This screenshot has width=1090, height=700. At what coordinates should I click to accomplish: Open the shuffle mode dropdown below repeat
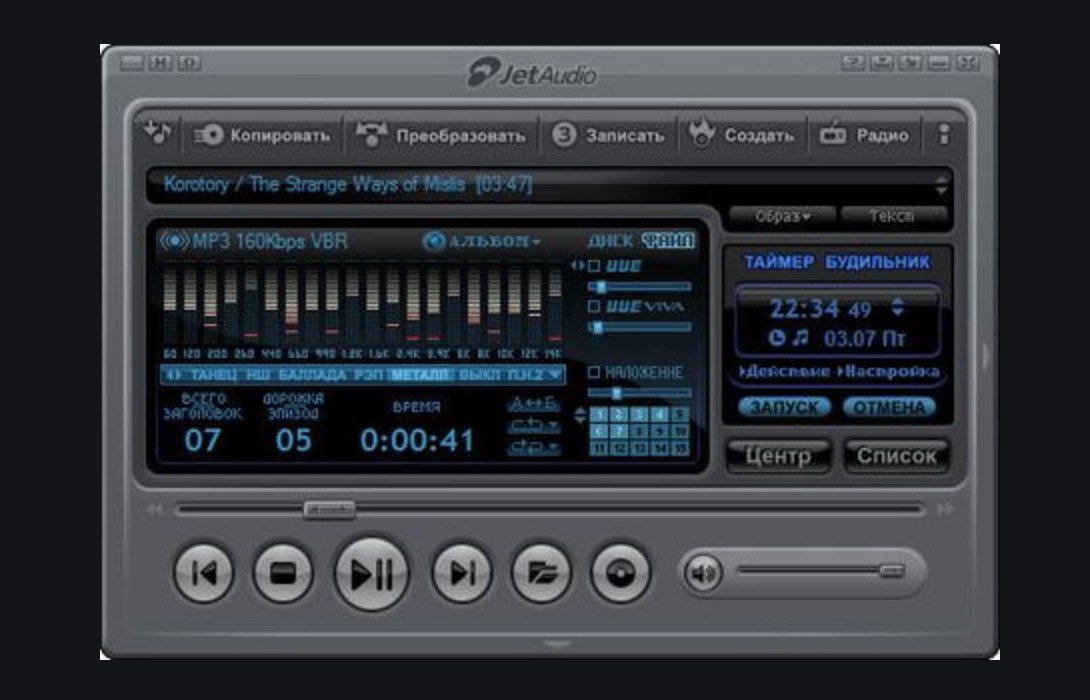click(533, 447)
